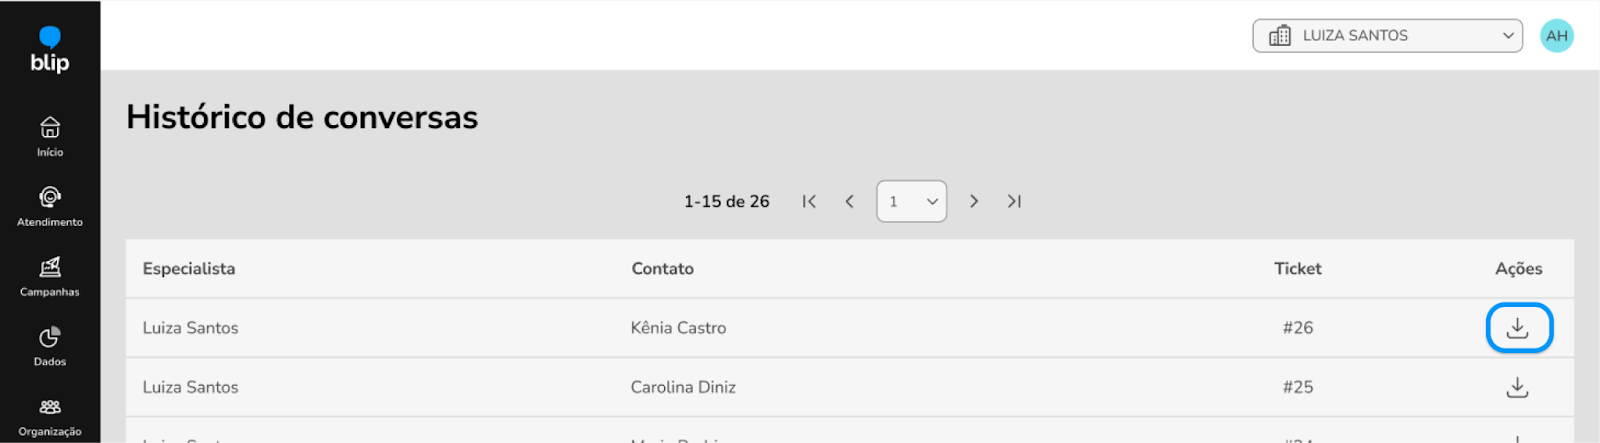Open Organização section
This screenshot has width=1600, height=443.
coord(50,416)
